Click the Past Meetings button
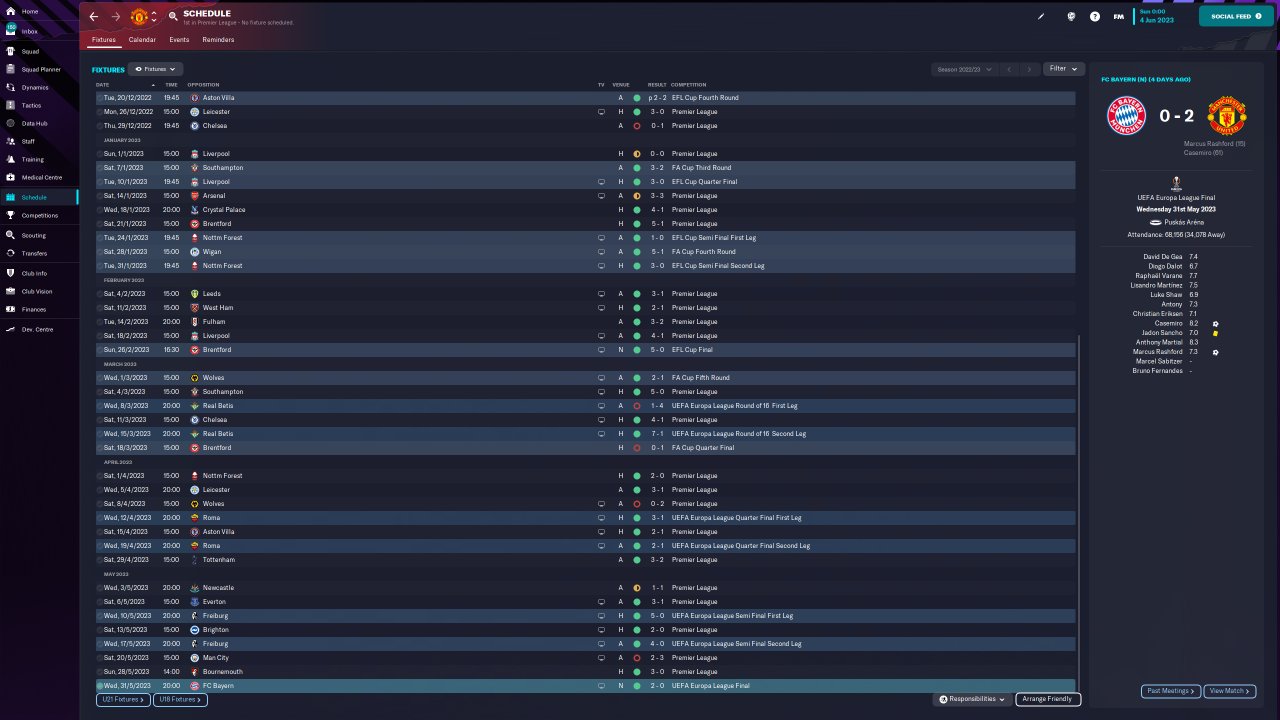Viewport: 1280px width, 720px height. coord(1170,691)
